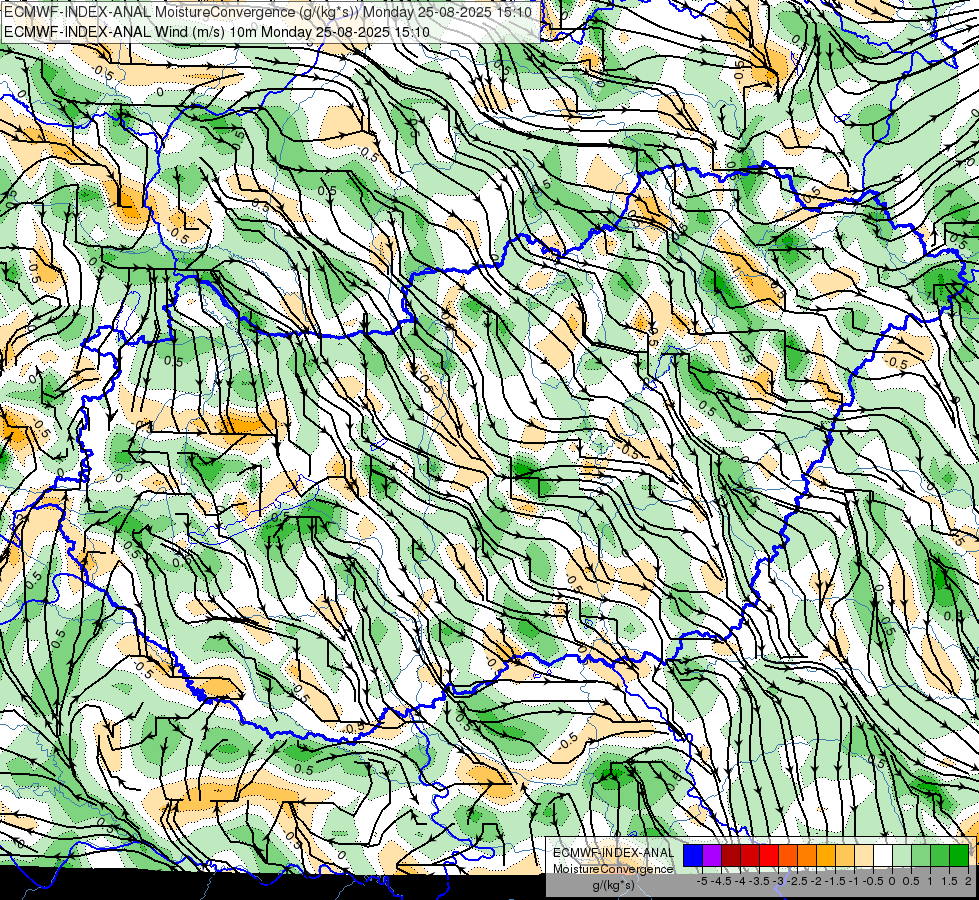Image resolution: width=979 pixels, height=900 pixels.
Task: Select the pale peach swatch between -1 and -0.5
Action: click(x=863, y=855)
